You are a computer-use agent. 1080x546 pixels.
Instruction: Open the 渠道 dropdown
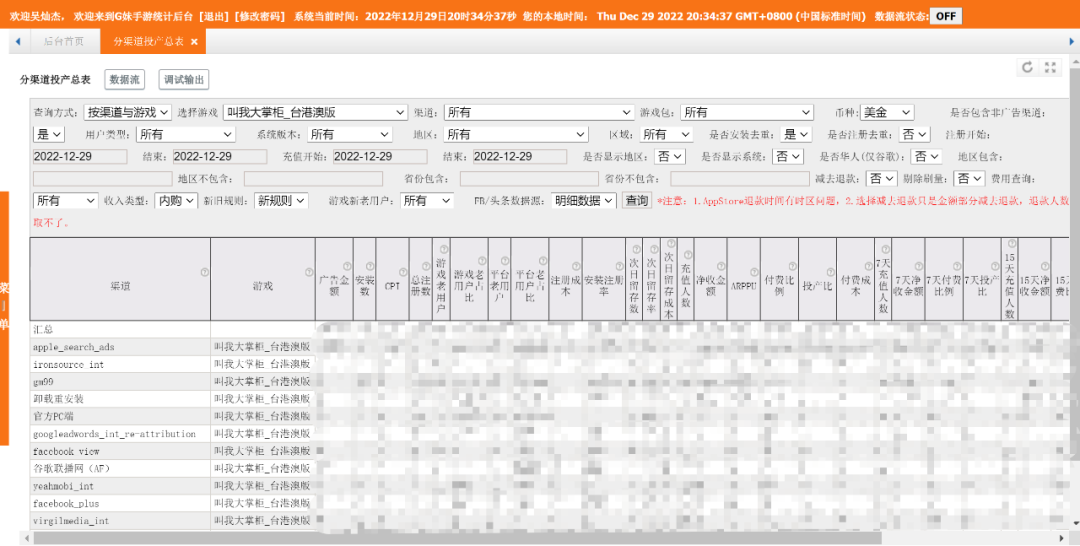coord(539,112)
